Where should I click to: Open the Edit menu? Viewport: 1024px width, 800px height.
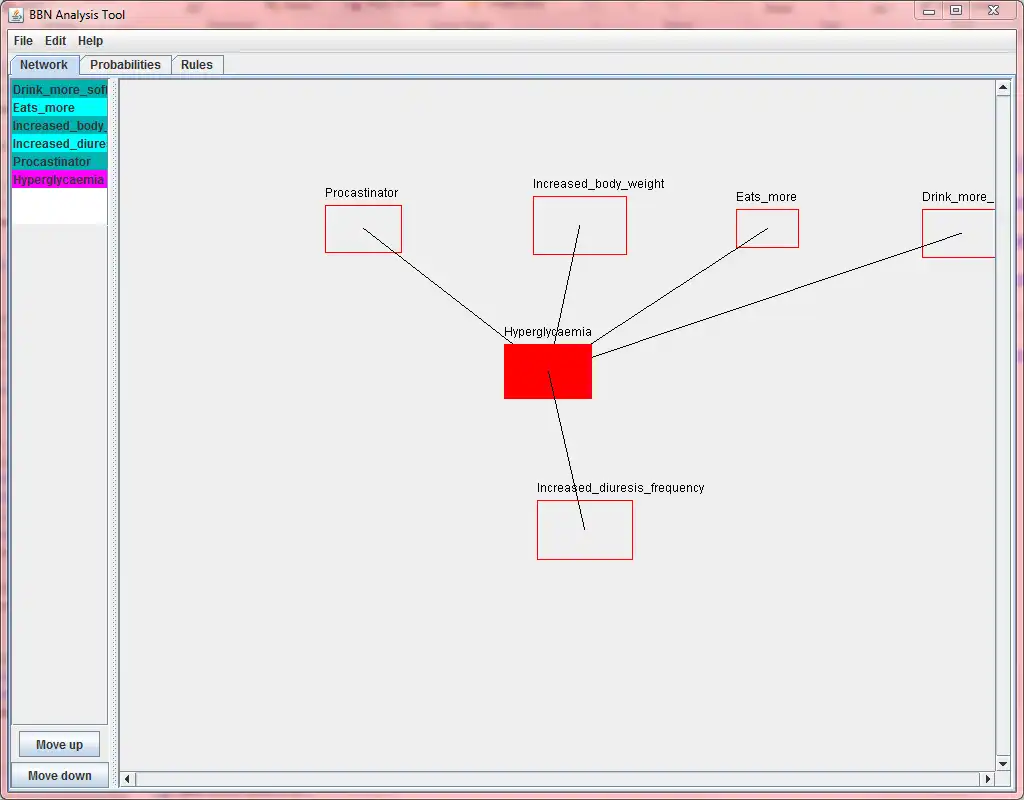56,40
